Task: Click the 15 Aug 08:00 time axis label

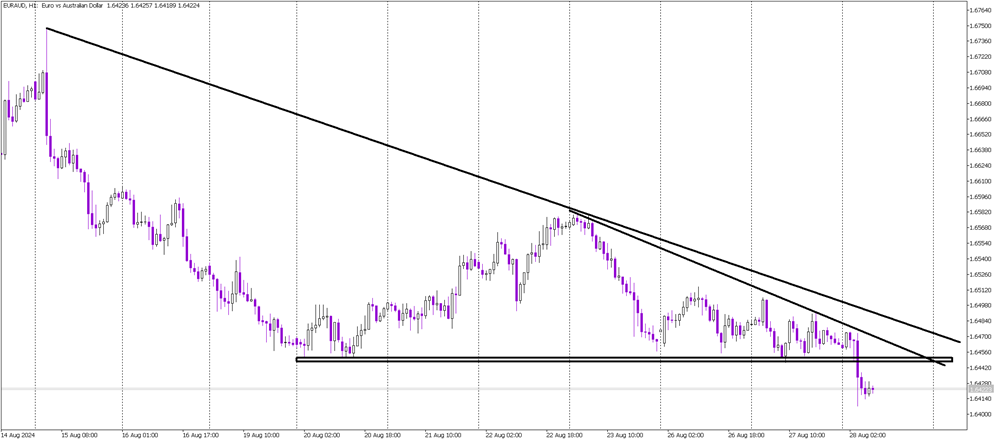Action: 80,436
